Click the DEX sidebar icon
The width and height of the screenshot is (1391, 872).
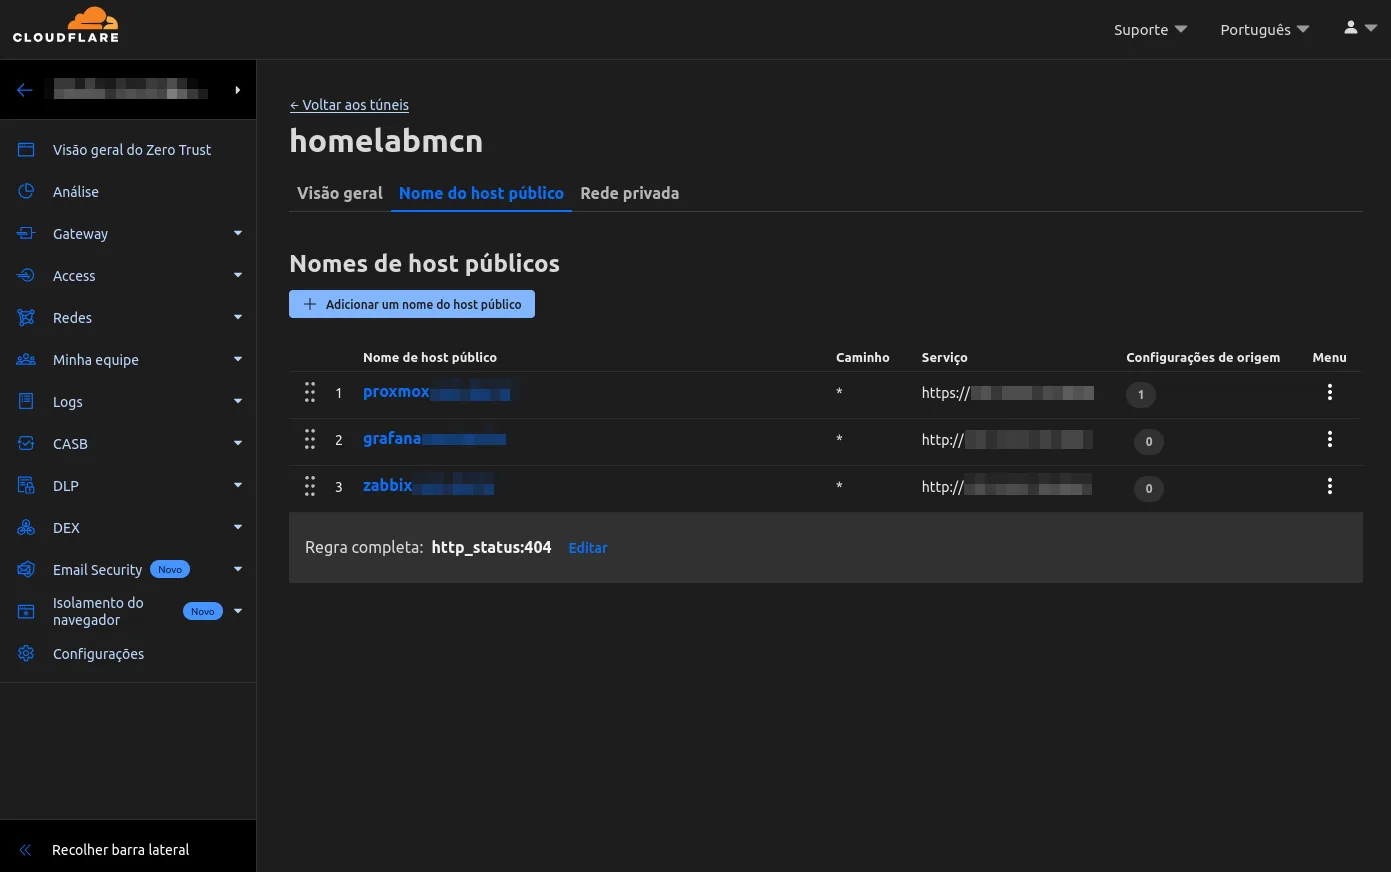tap(26, 528)
